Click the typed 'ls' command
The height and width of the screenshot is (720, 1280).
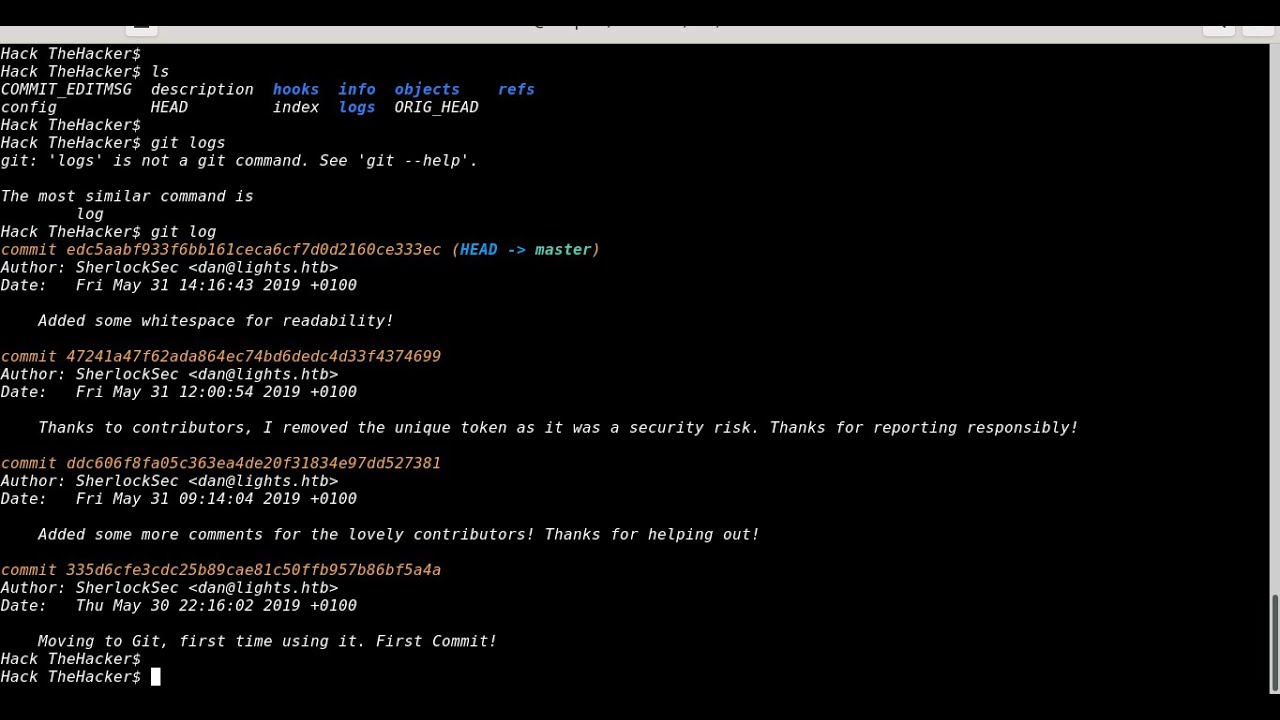coord(160,72)
